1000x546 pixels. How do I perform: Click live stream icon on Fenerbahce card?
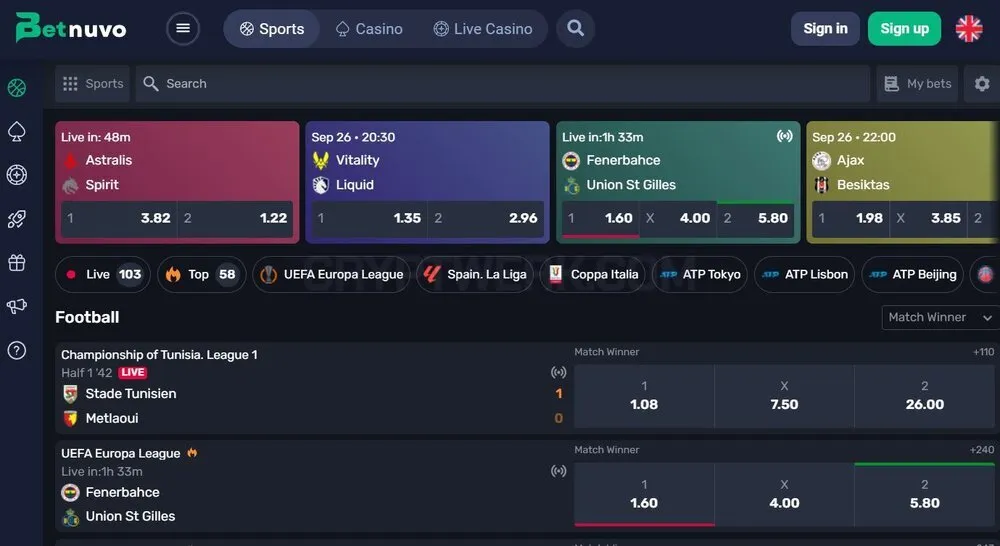click(x=784, y=136)
